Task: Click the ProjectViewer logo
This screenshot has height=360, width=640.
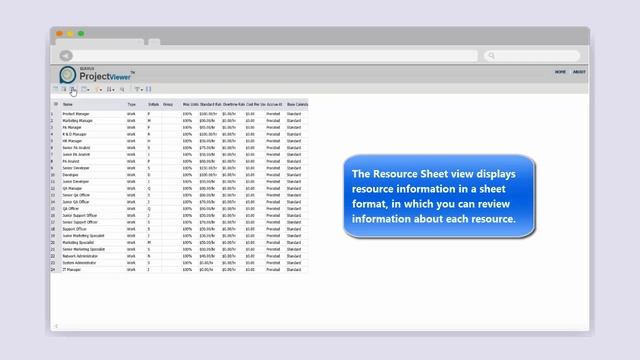Action: pos(96,75)
